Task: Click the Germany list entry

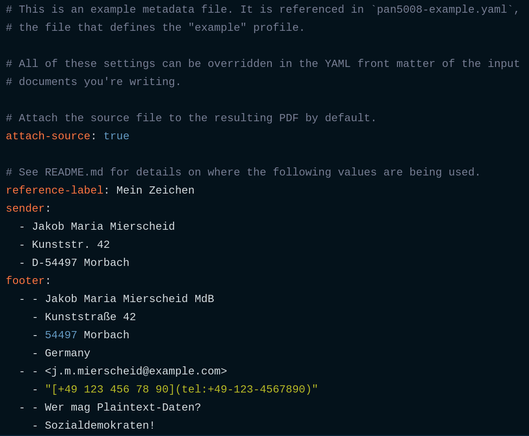Action: click(67, 353)
